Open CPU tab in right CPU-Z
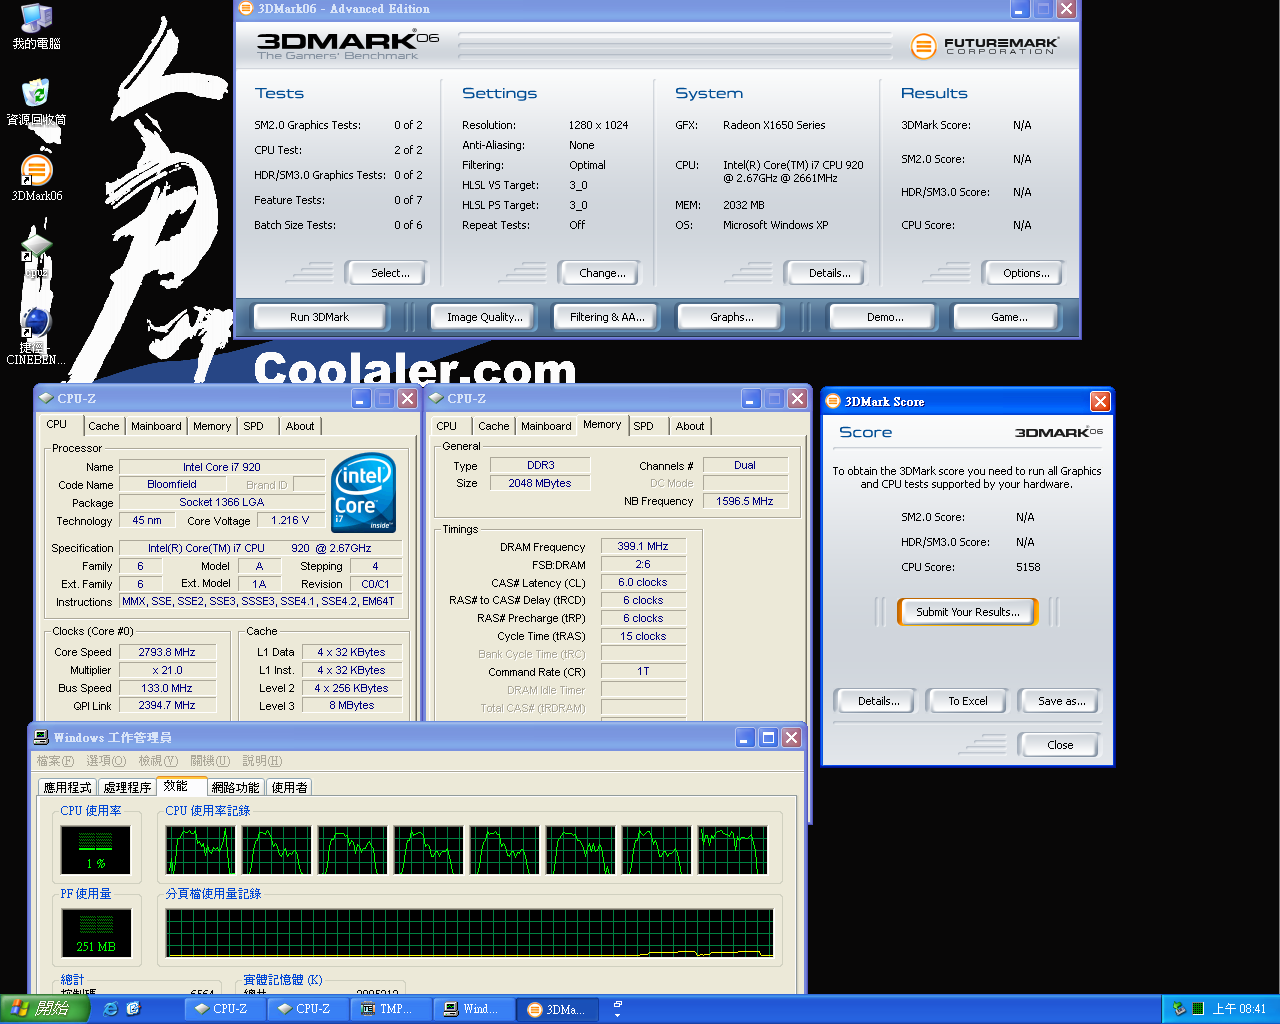The image size is (1280, 1024). 447,426
